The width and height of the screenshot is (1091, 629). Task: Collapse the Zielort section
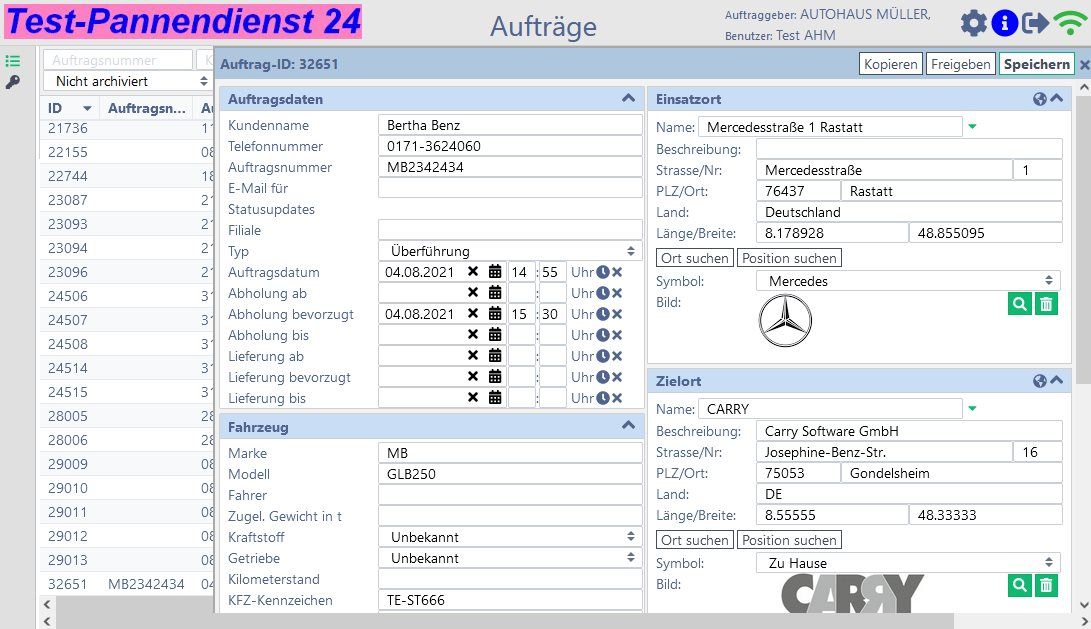1056,381
